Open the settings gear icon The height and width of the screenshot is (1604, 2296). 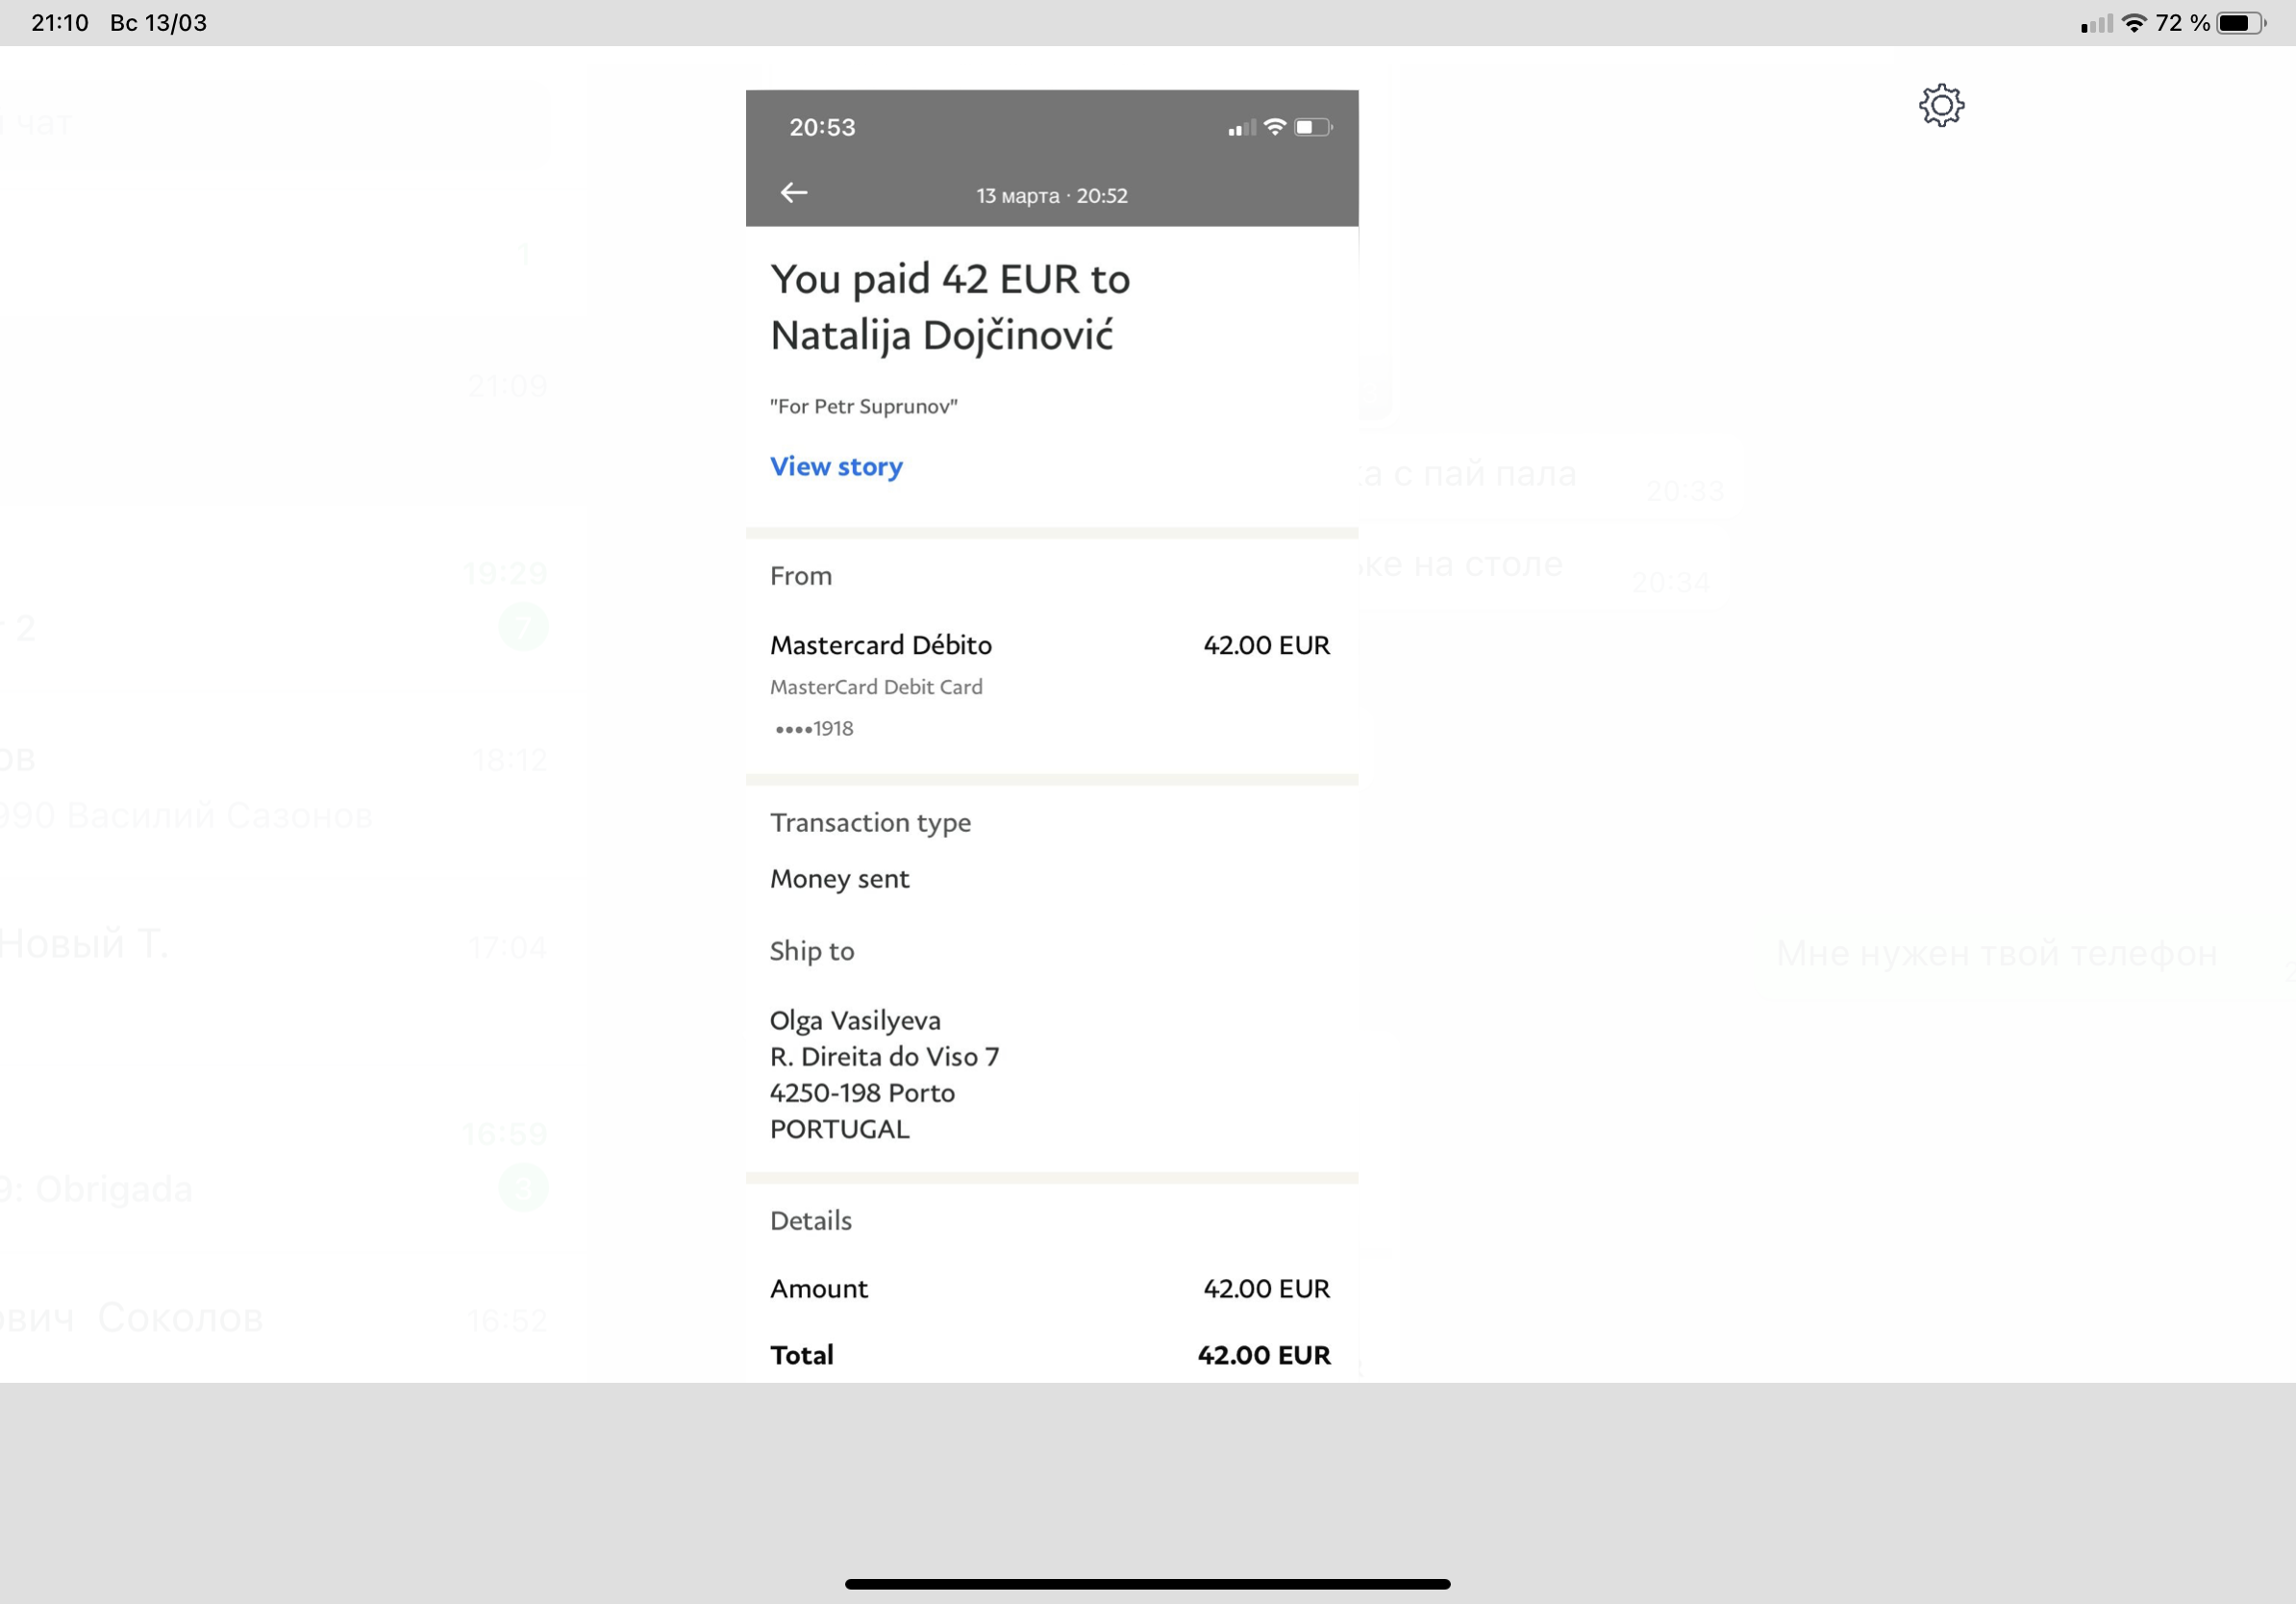click(1941, 105)
